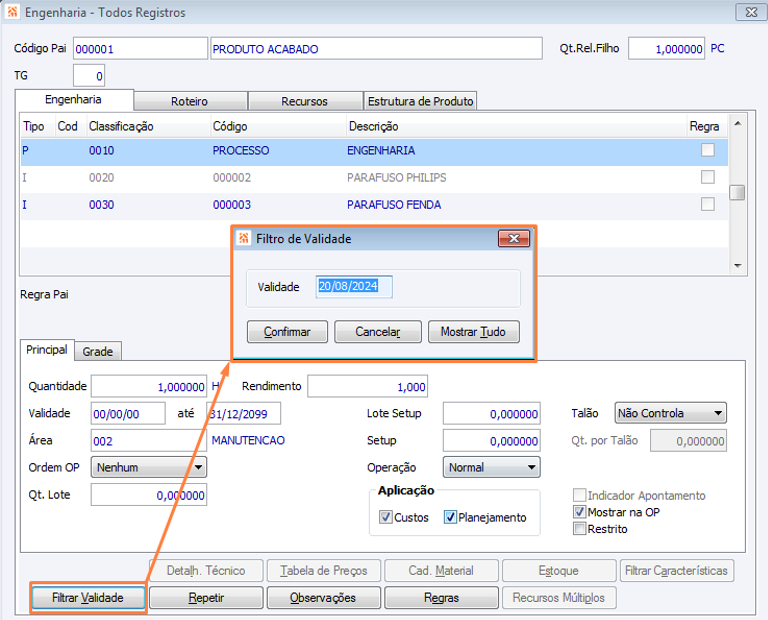
Task: Toggle Regra checkbox for PARAFUSO PHILIPS row
Action: coord(707,177)
